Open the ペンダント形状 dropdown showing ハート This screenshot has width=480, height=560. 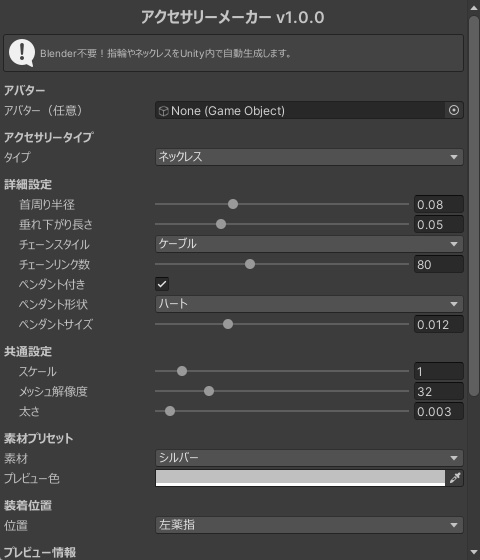[x=309, y=304]
